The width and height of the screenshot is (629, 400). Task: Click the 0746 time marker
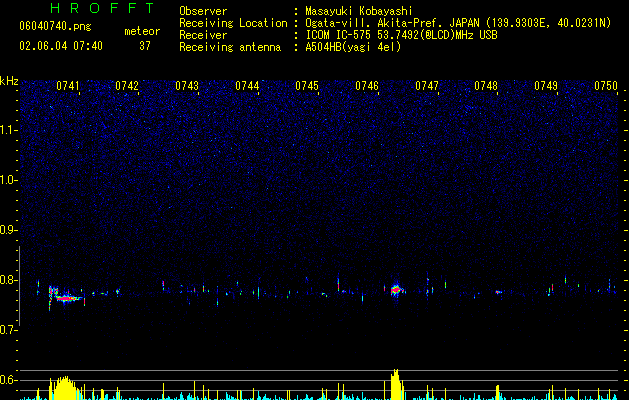pos(367,86)
